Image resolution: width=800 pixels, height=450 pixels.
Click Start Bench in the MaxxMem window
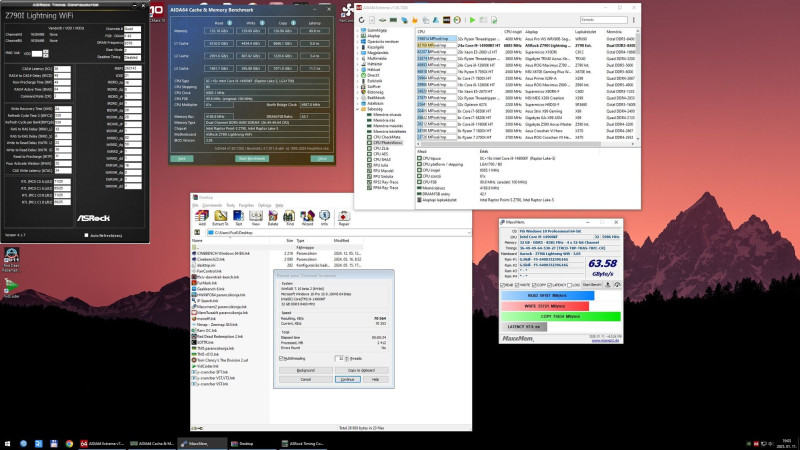coord(592,285)
